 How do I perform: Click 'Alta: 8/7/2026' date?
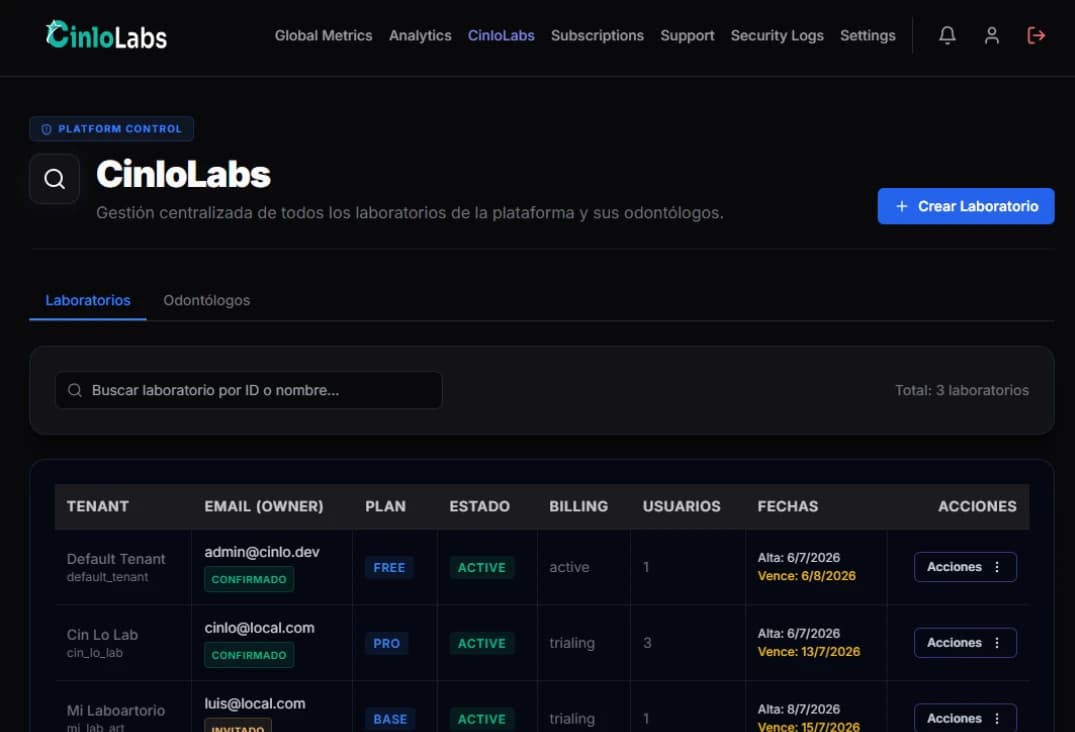click(x=799, y=709)
